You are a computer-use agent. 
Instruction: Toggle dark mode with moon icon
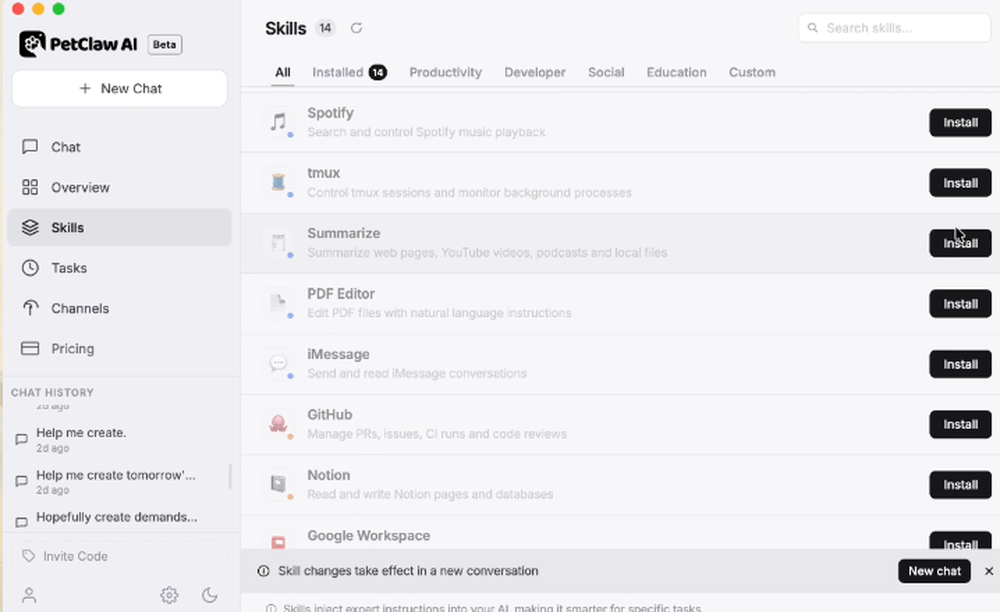210,595
